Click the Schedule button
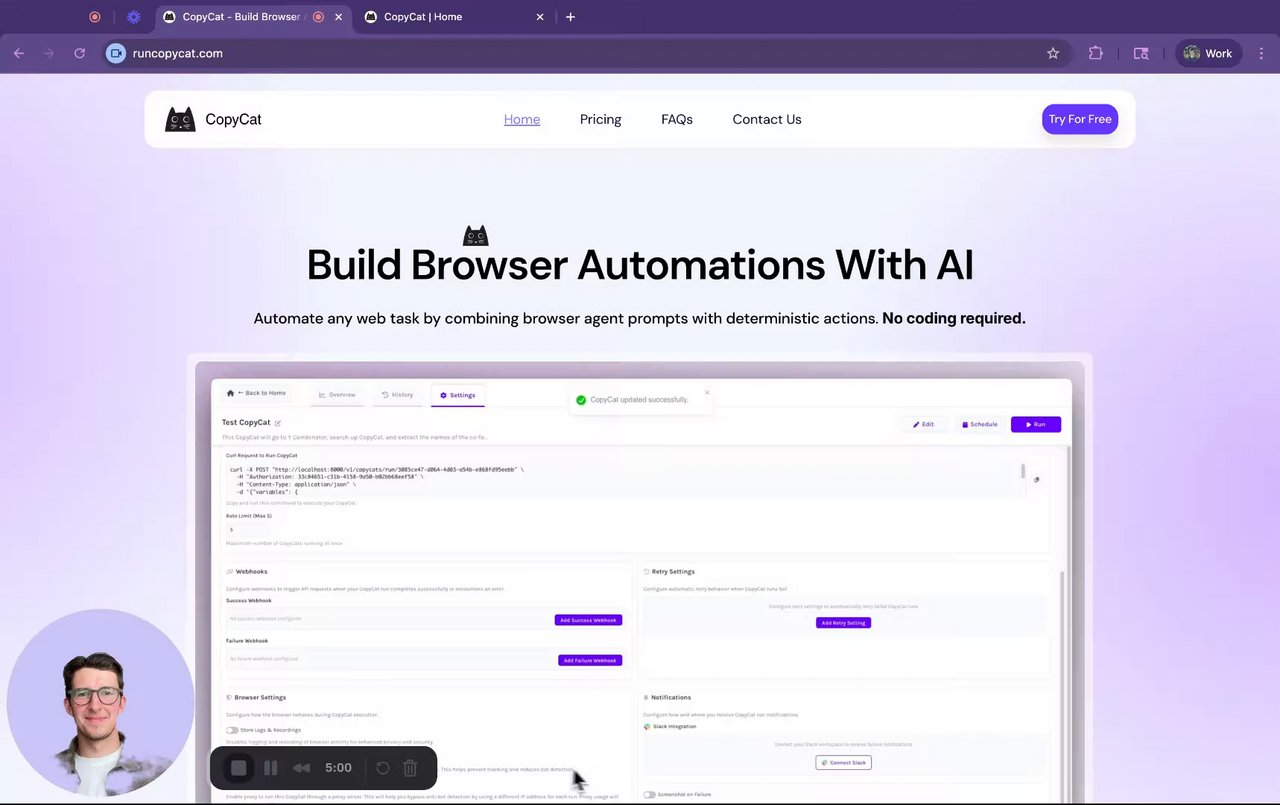1280x805 pixels. (980, 424)
